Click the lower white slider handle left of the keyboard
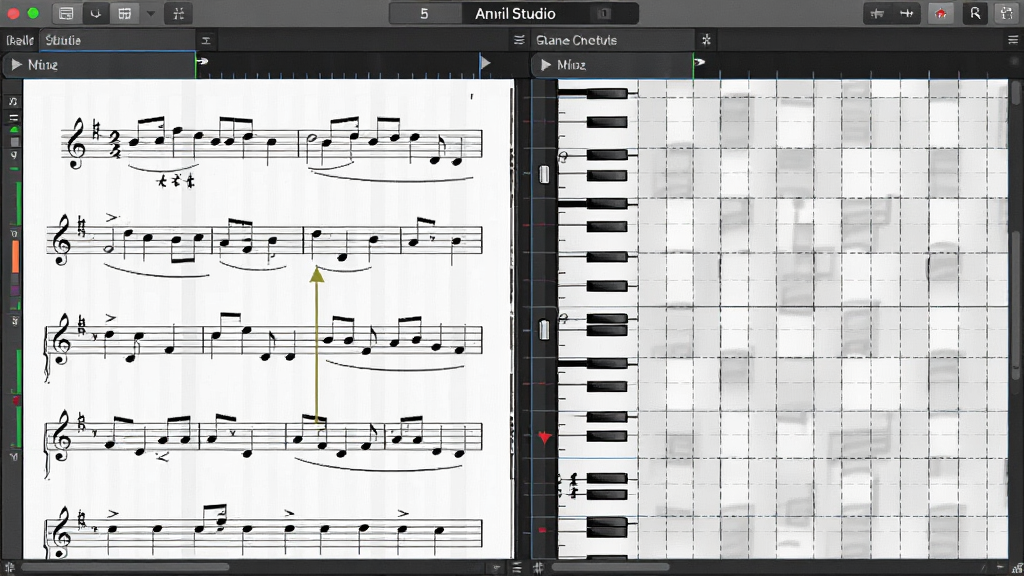 [544, 330]
